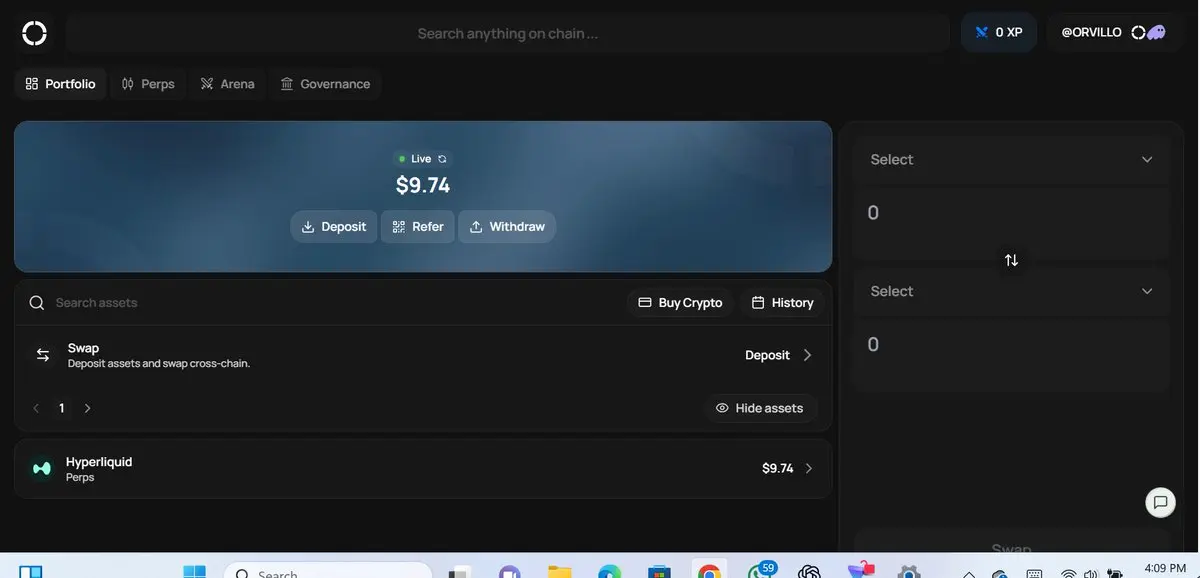Click the Withdraw button
Viewport: 1200px width, 578px height.
tap(507, 227)
